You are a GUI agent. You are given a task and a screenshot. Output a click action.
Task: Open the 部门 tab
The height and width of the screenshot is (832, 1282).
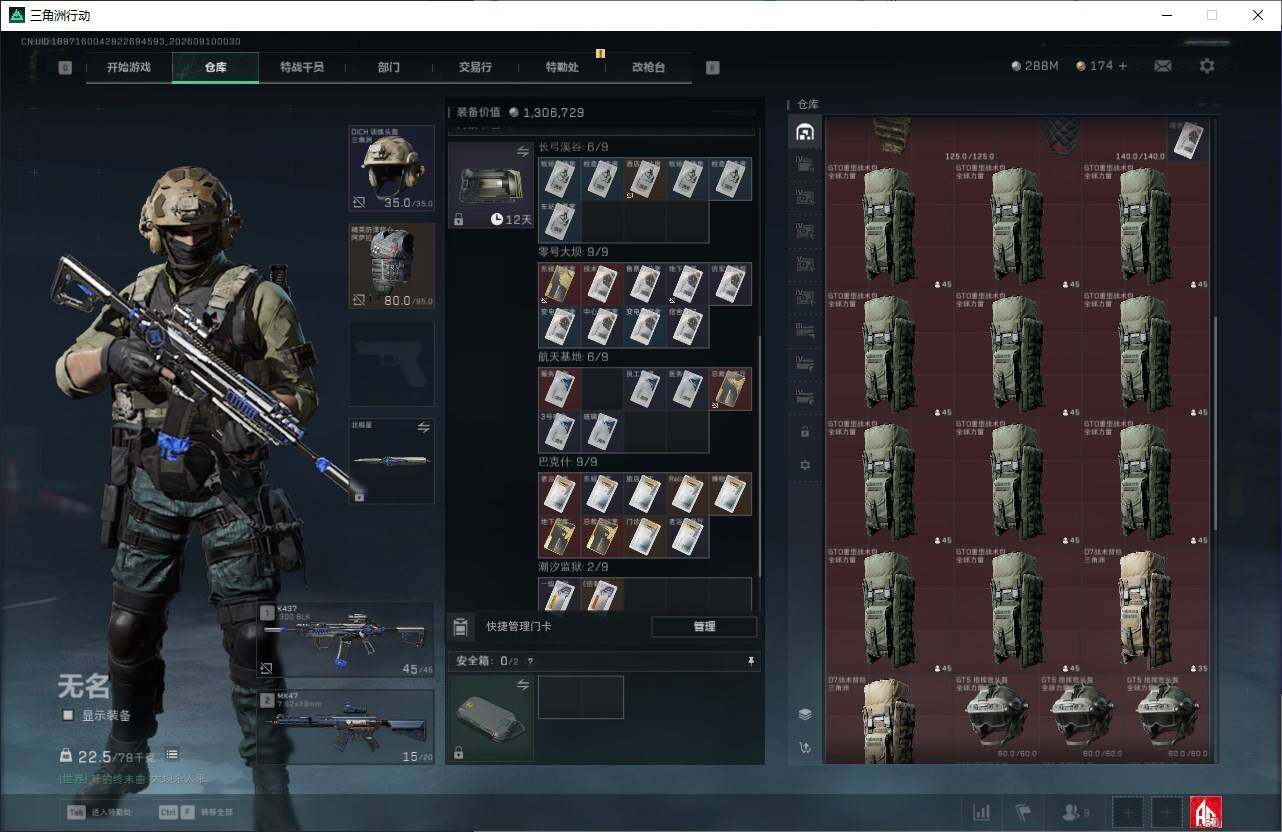click(x=389, y=68)
